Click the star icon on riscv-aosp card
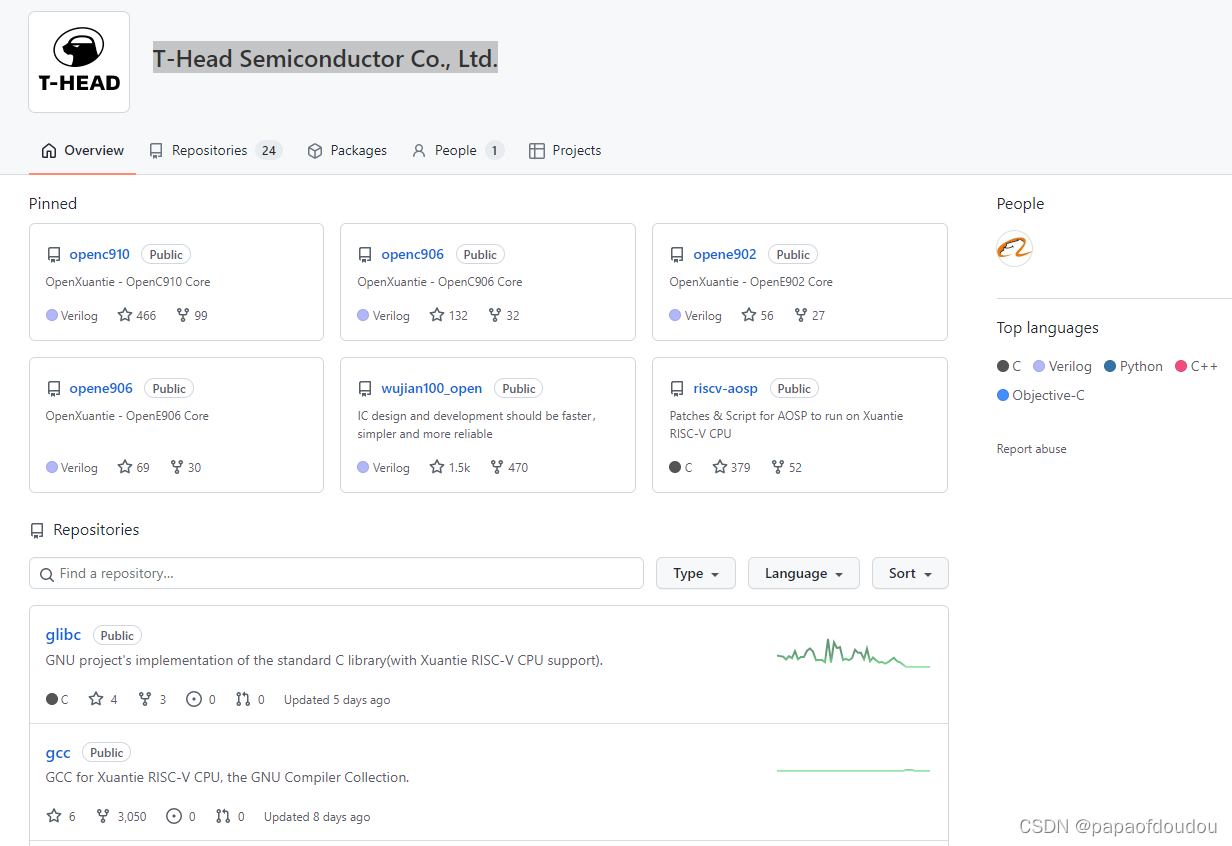Viewport: 1232px width, 846px height. (720, 467)
